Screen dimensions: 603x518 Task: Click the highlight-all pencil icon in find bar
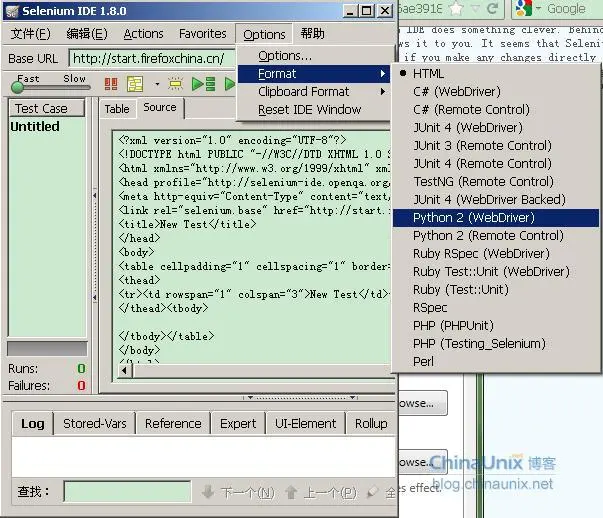point(373,491)
